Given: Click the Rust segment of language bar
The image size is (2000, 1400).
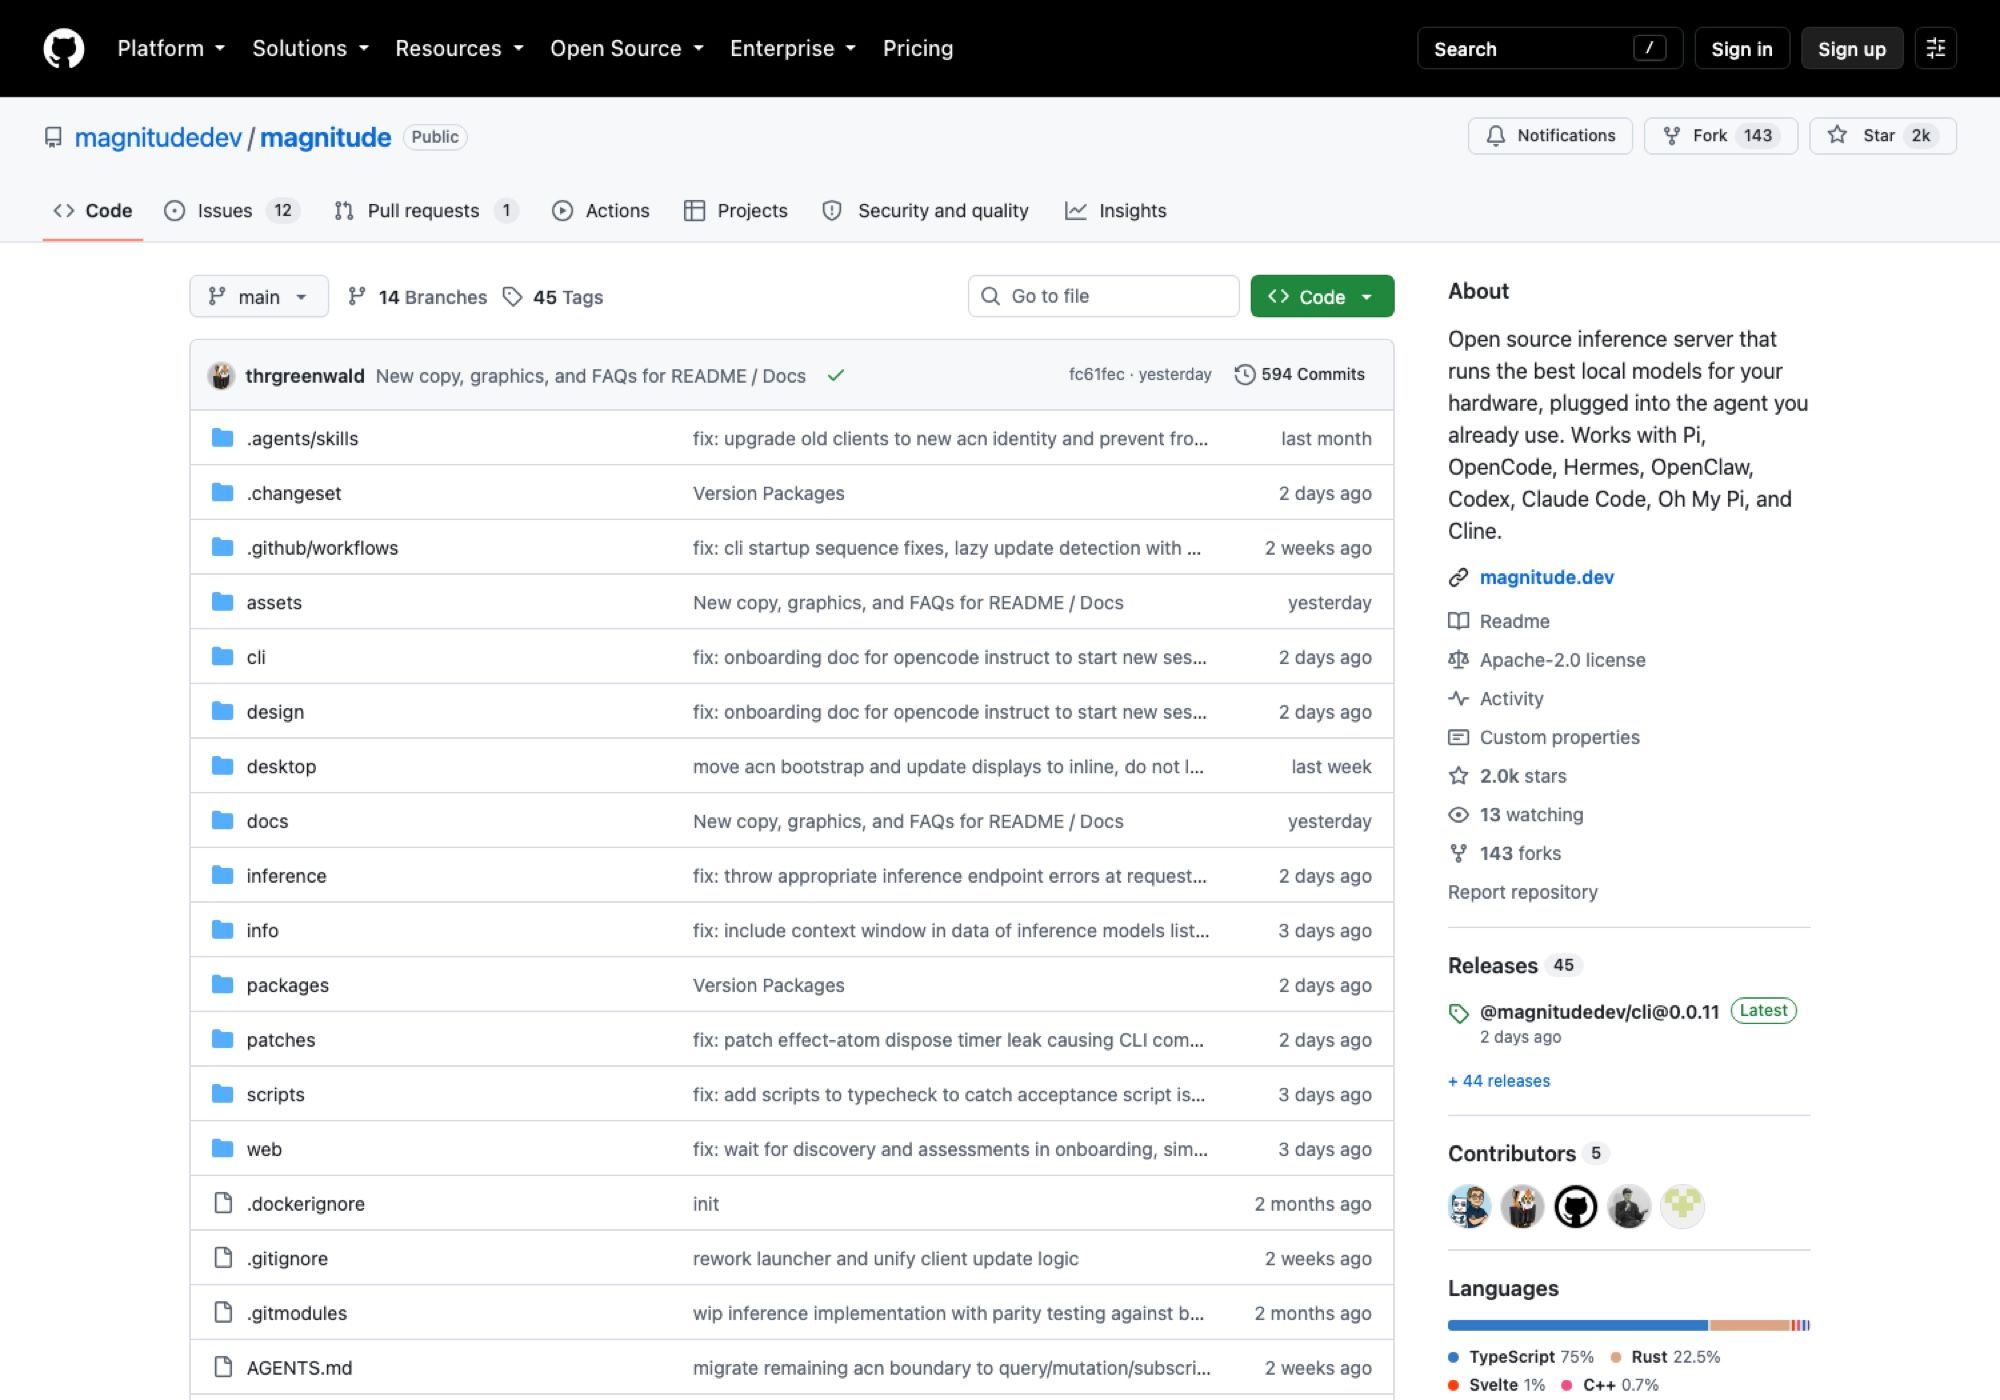Looking at the screenshot, I should [1750, 1325].
